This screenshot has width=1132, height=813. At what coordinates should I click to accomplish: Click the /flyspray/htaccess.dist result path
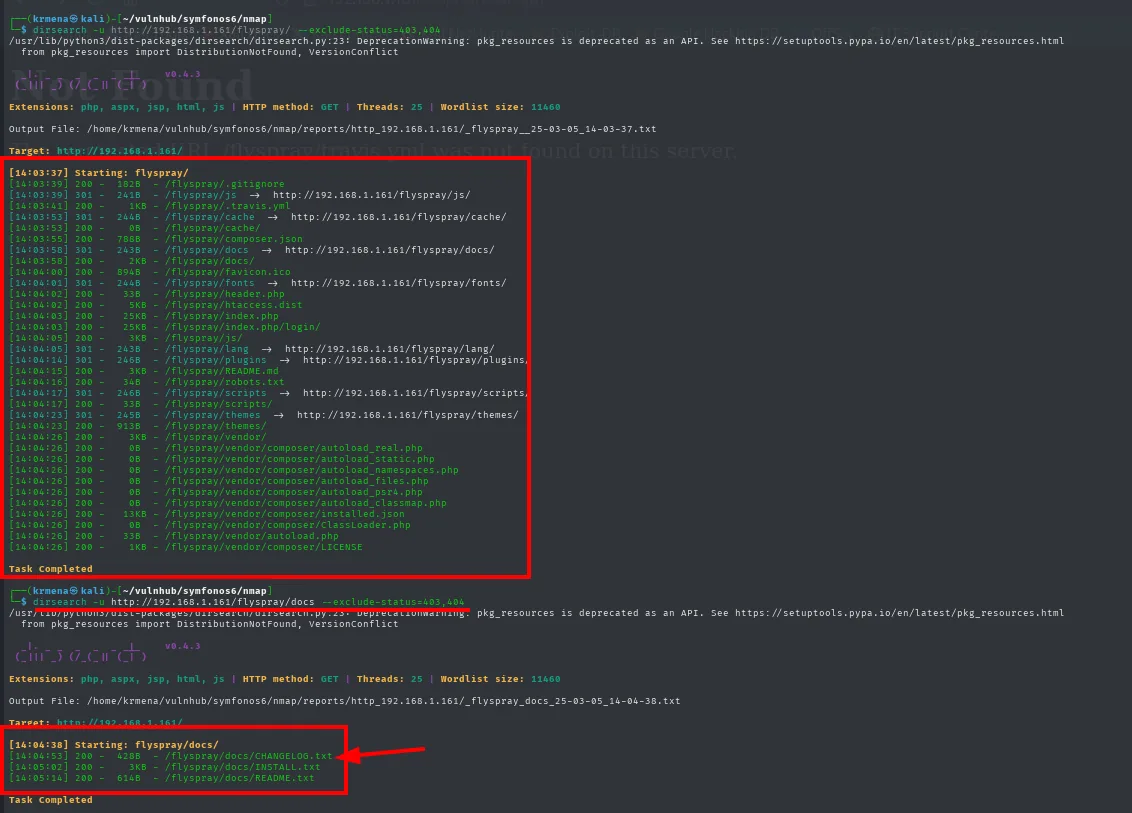[x=233, y=305]
